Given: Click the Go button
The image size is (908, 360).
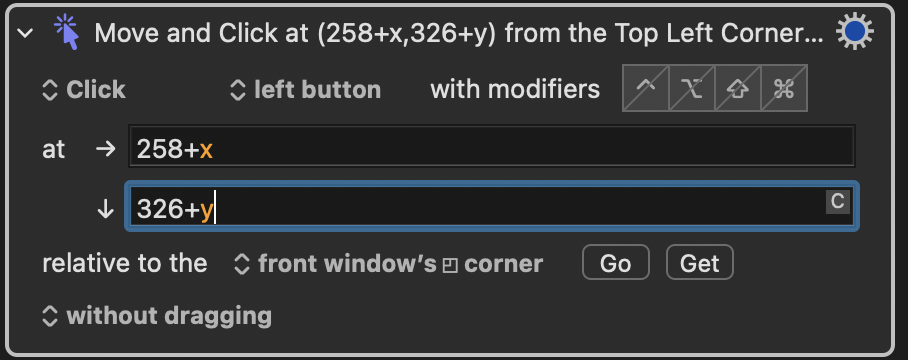Looking at the screenshot, I should (x=616, y=263).
